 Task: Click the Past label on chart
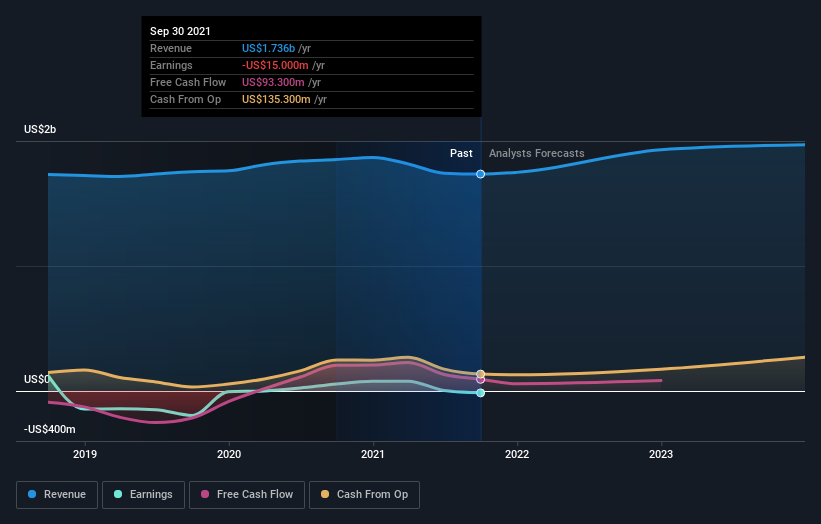461,153
